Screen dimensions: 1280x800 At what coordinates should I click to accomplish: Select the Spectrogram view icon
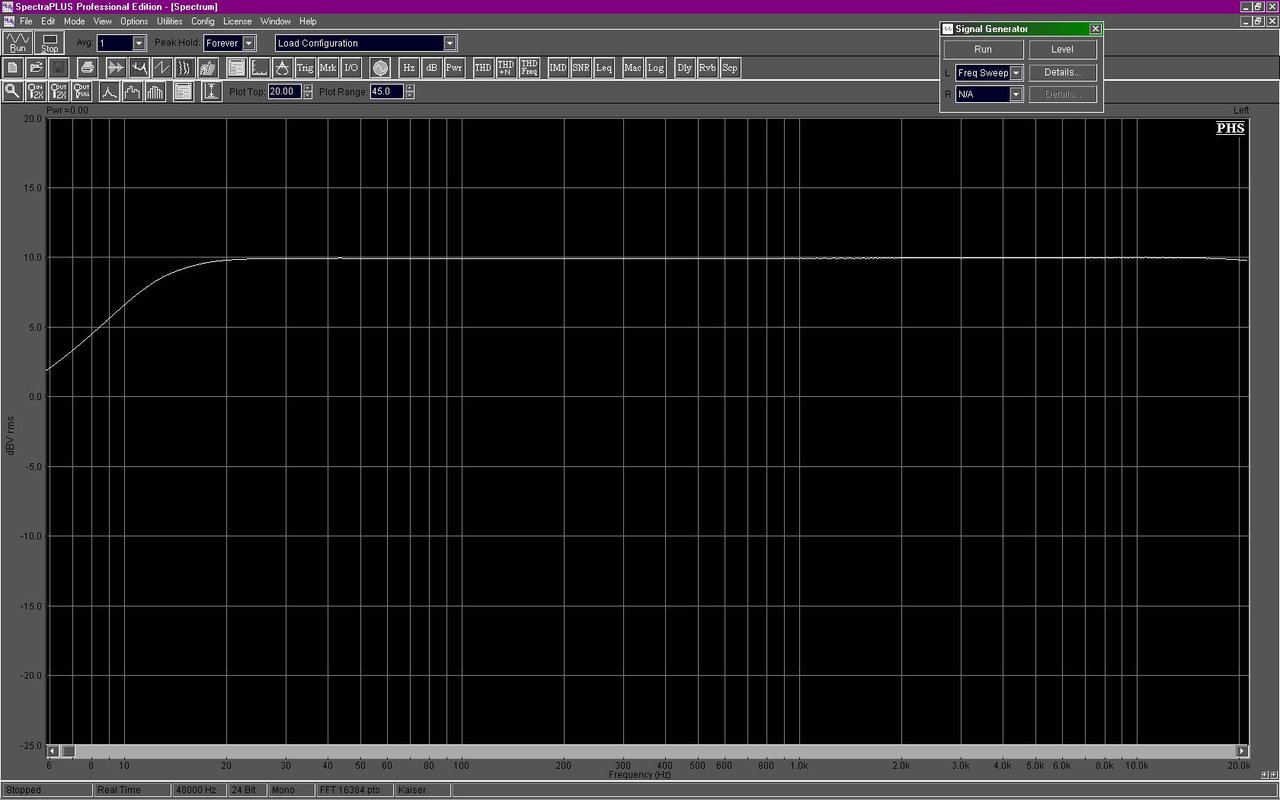(x=184, y=68)
